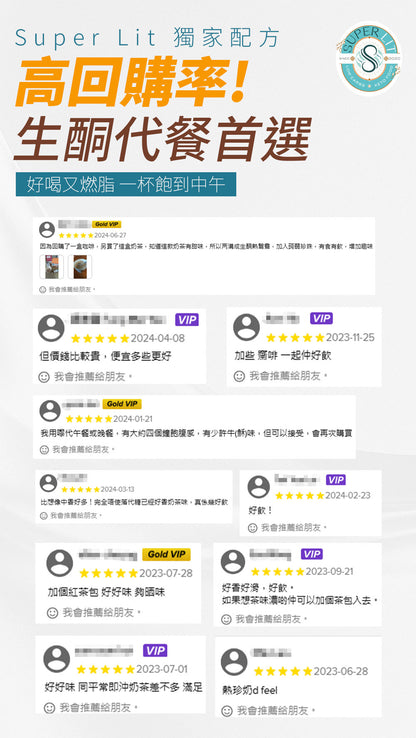Image resolution: width=416 pixels, height=738 pixels.
Task: Click the star rating on 2024-01-21 review
Action: [x=89, y=419]
